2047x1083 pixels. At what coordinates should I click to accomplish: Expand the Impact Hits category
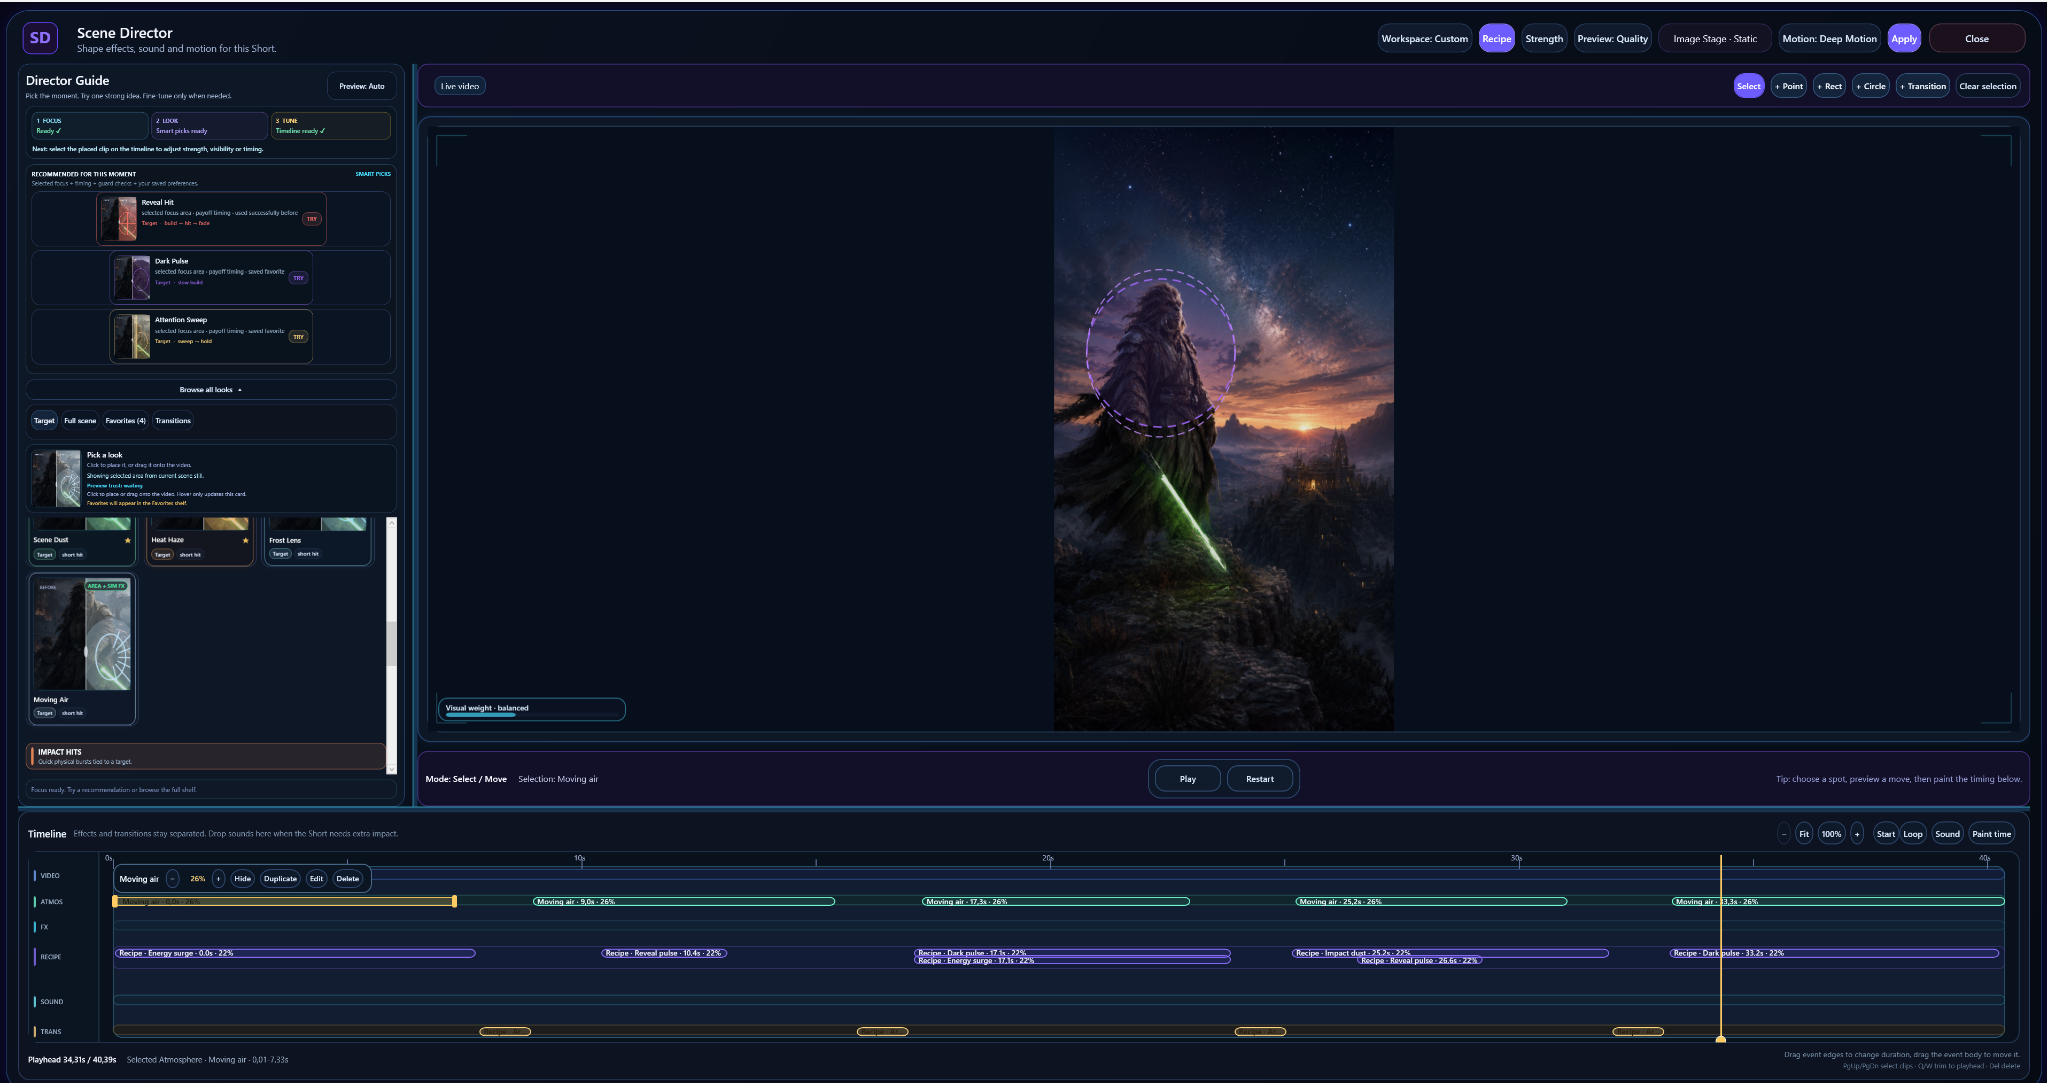(x=206, y=756)
